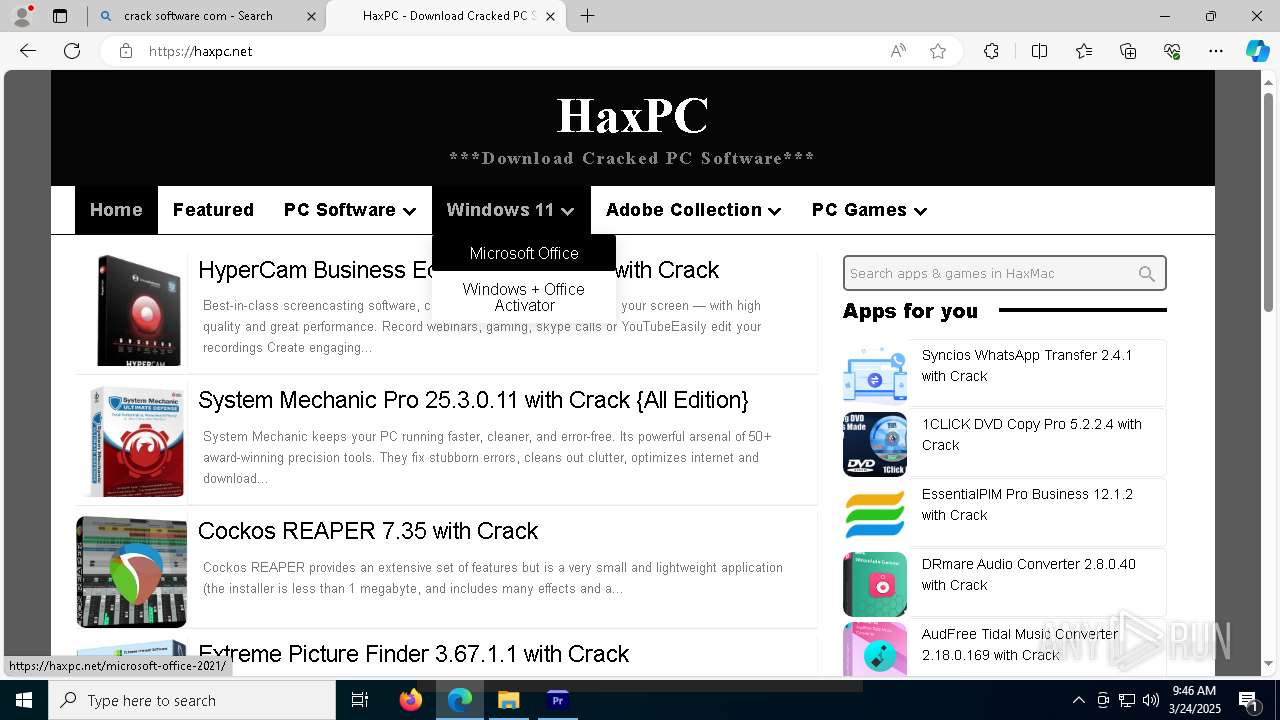Click the Cockos REAPER thumbnail
This screenshot has height=720, width=1280.
point(132,572)
